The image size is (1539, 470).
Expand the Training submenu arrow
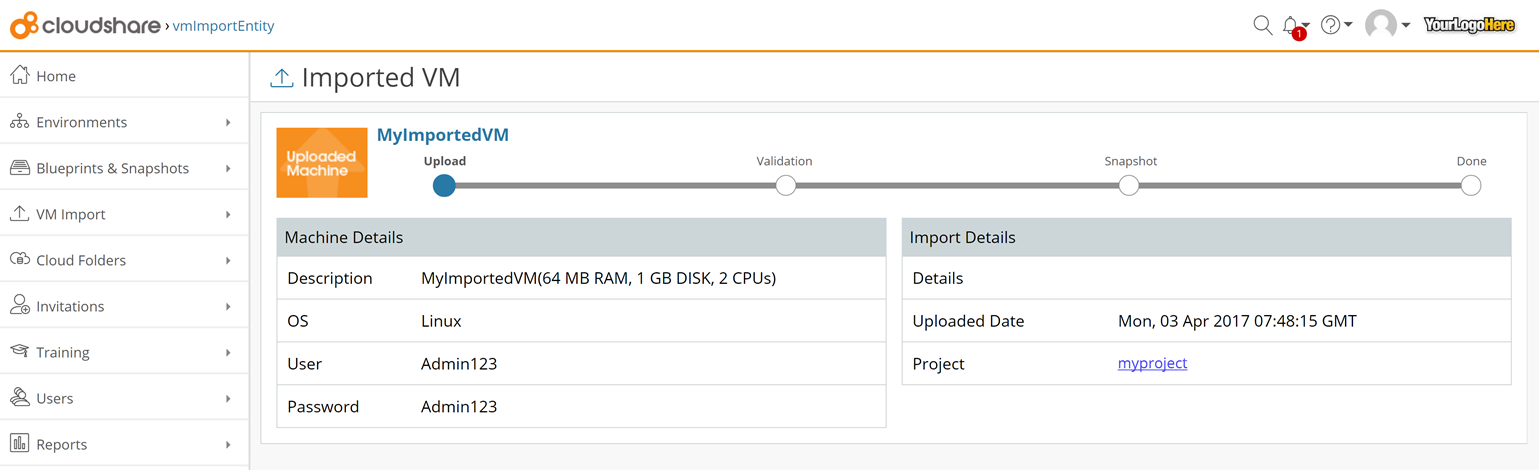click(x=228, y=352)
